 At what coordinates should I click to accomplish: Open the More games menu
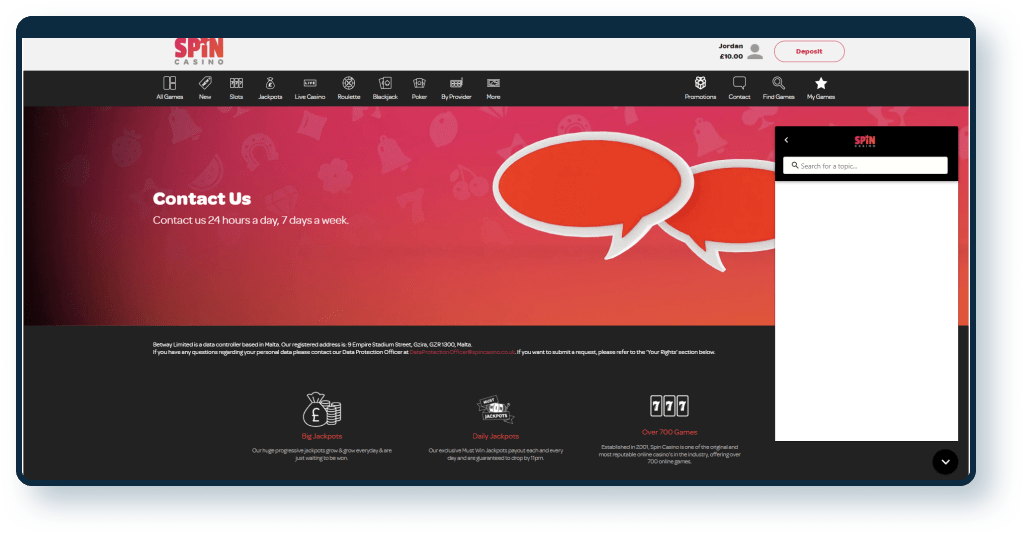pyautogui.click(x=493, y=88)
